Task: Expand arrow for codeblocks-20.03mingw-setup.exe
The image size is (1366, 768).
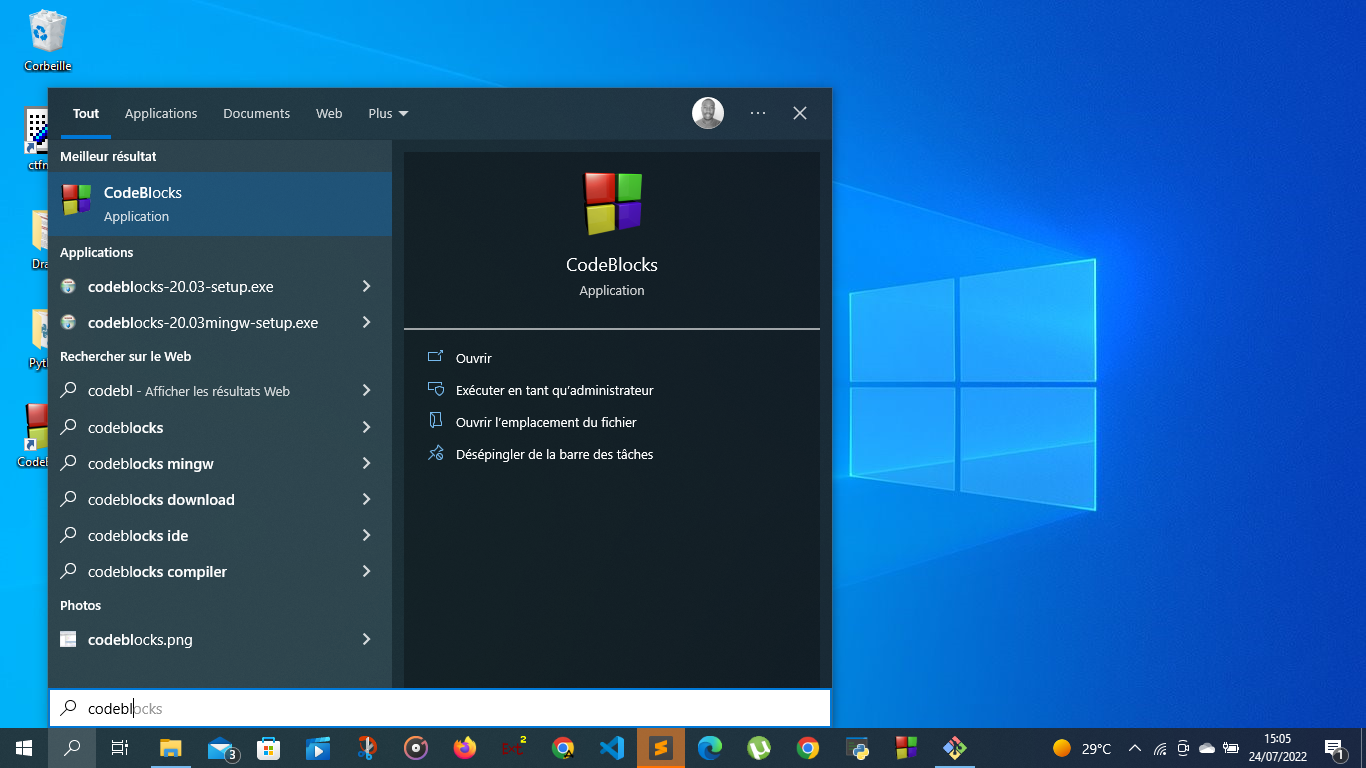Action: tap(366, 322)
